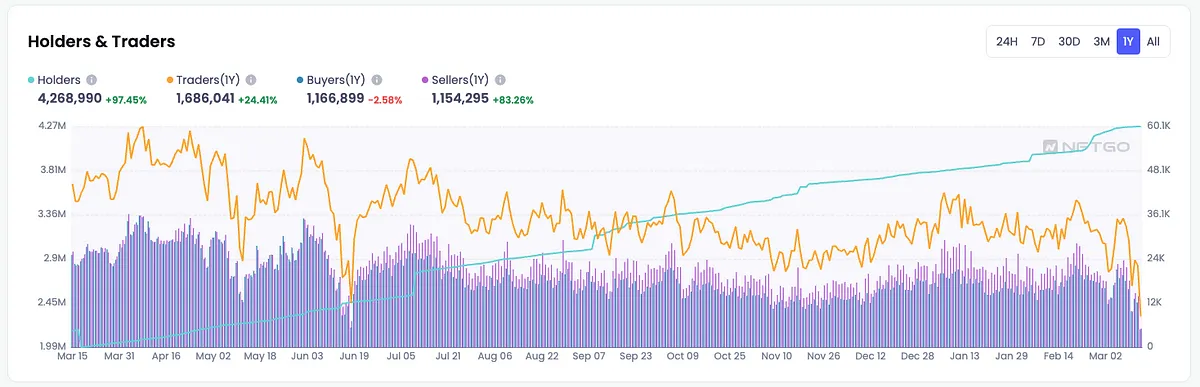Screen dimensions: 1200x387
Task: Switch to the 24H time range
Action: [x=1006, y=41]
